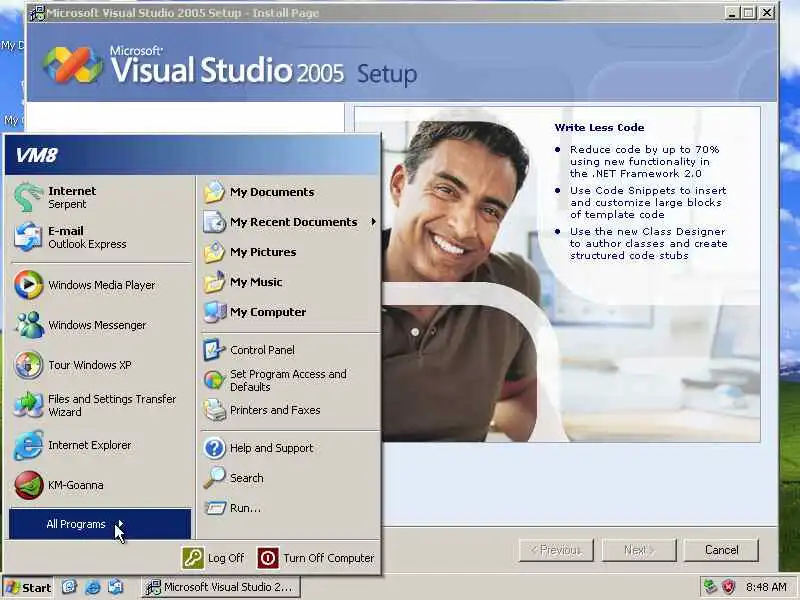This screenshot has width=800, height=600.
Task: Select the Internet Serpent menu entry text
Action: [x=72, y=197]
